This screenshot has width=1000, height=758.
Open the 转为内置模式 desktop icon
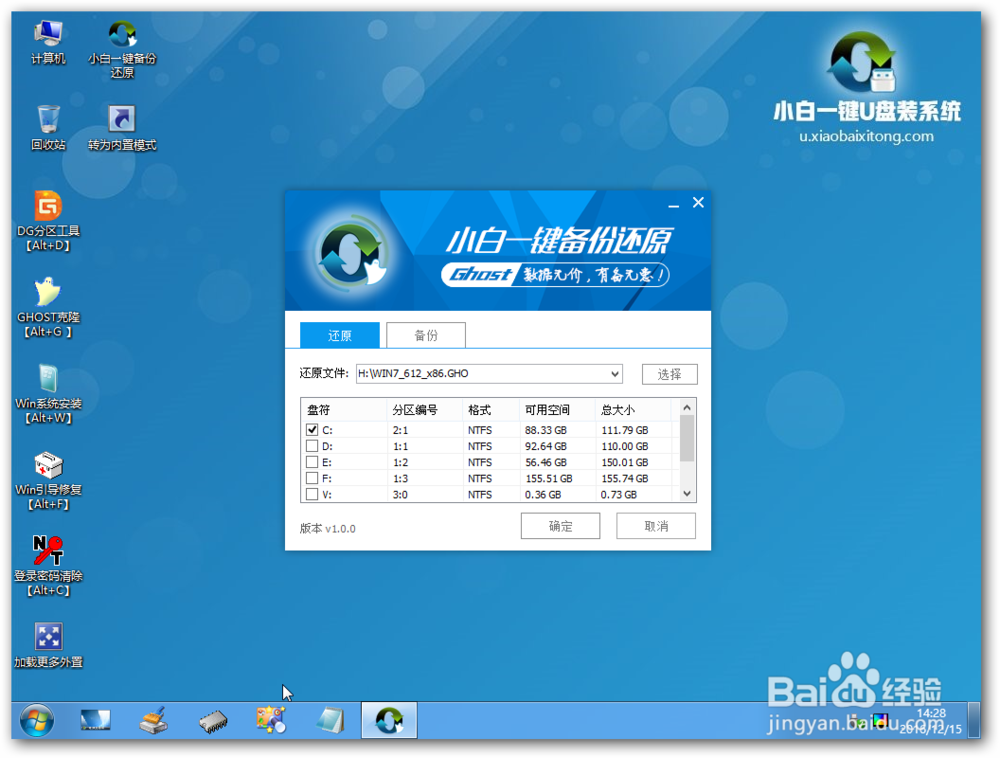[120, 120]
